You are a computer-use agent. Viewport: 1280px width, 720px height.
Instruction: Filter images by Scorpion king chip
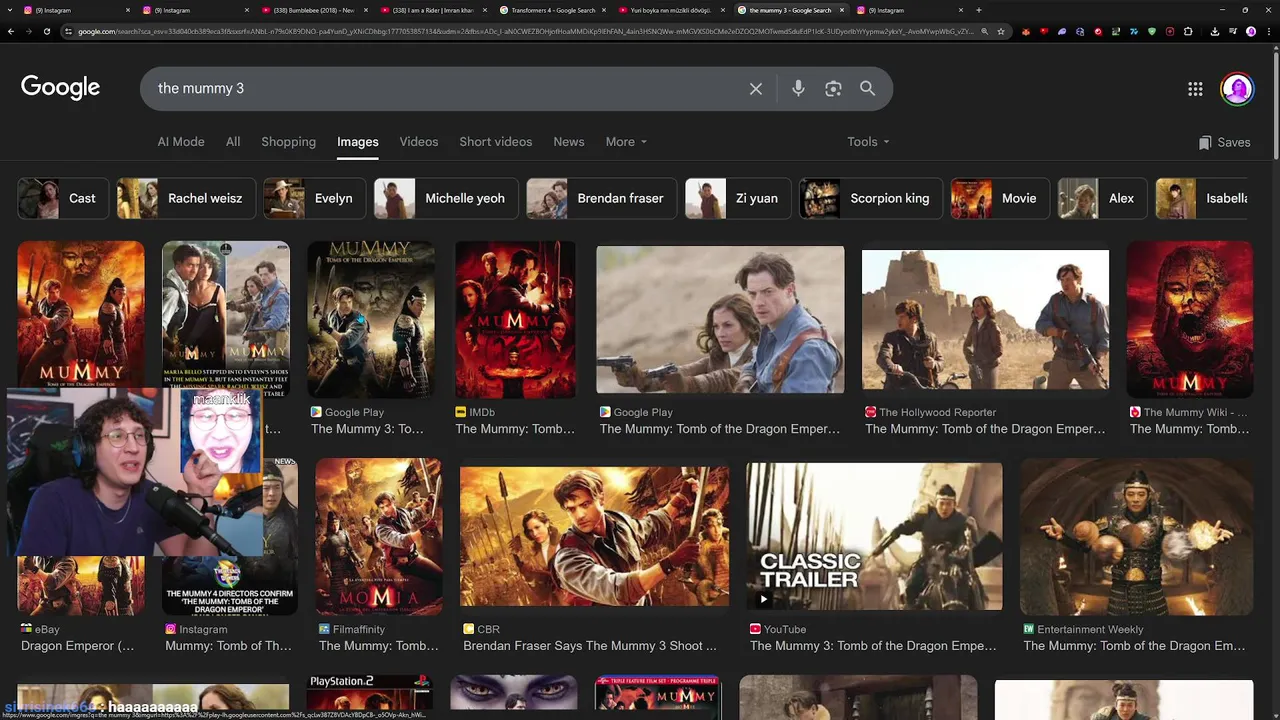click(x=870, y=198)
